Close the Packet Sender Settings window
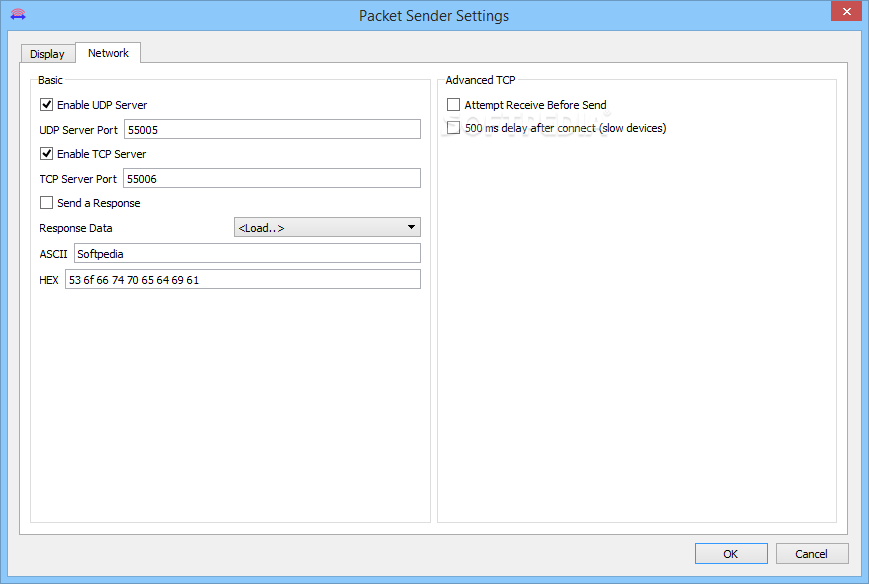This screenshot has width=869, height=584. coord(846,11)
